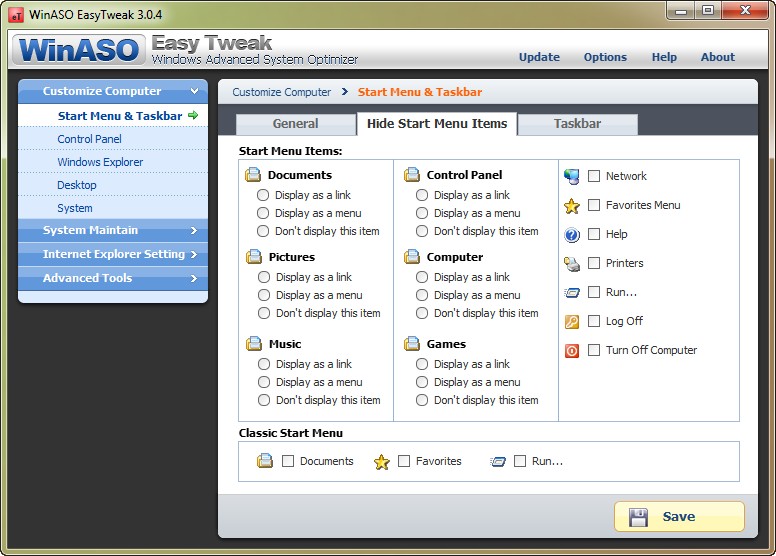
Task: Click the Classic Start Menu Documents icon
Action: (x=265, y=461)
